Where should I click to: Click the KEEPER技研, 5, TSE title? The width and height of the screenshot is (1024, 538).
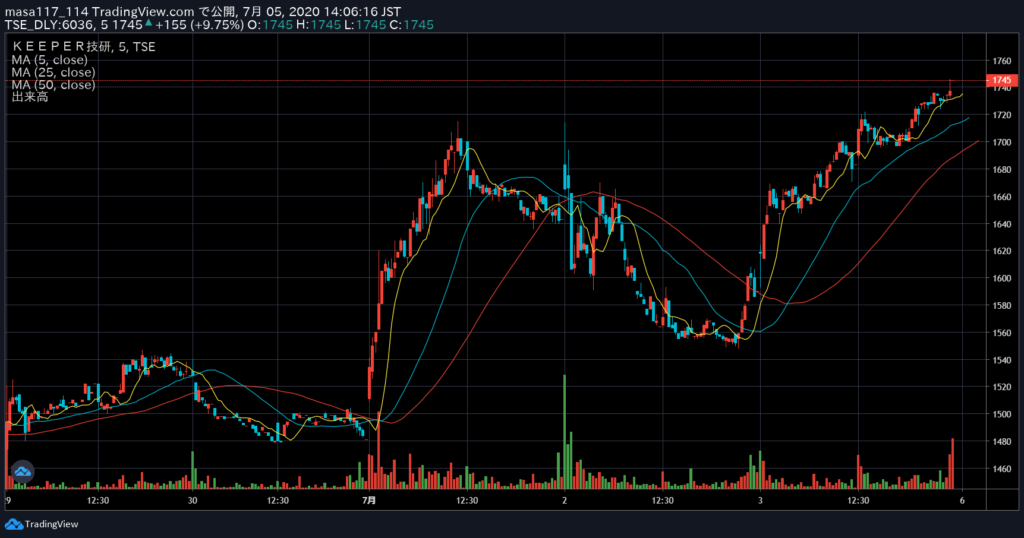coord(84,47)
